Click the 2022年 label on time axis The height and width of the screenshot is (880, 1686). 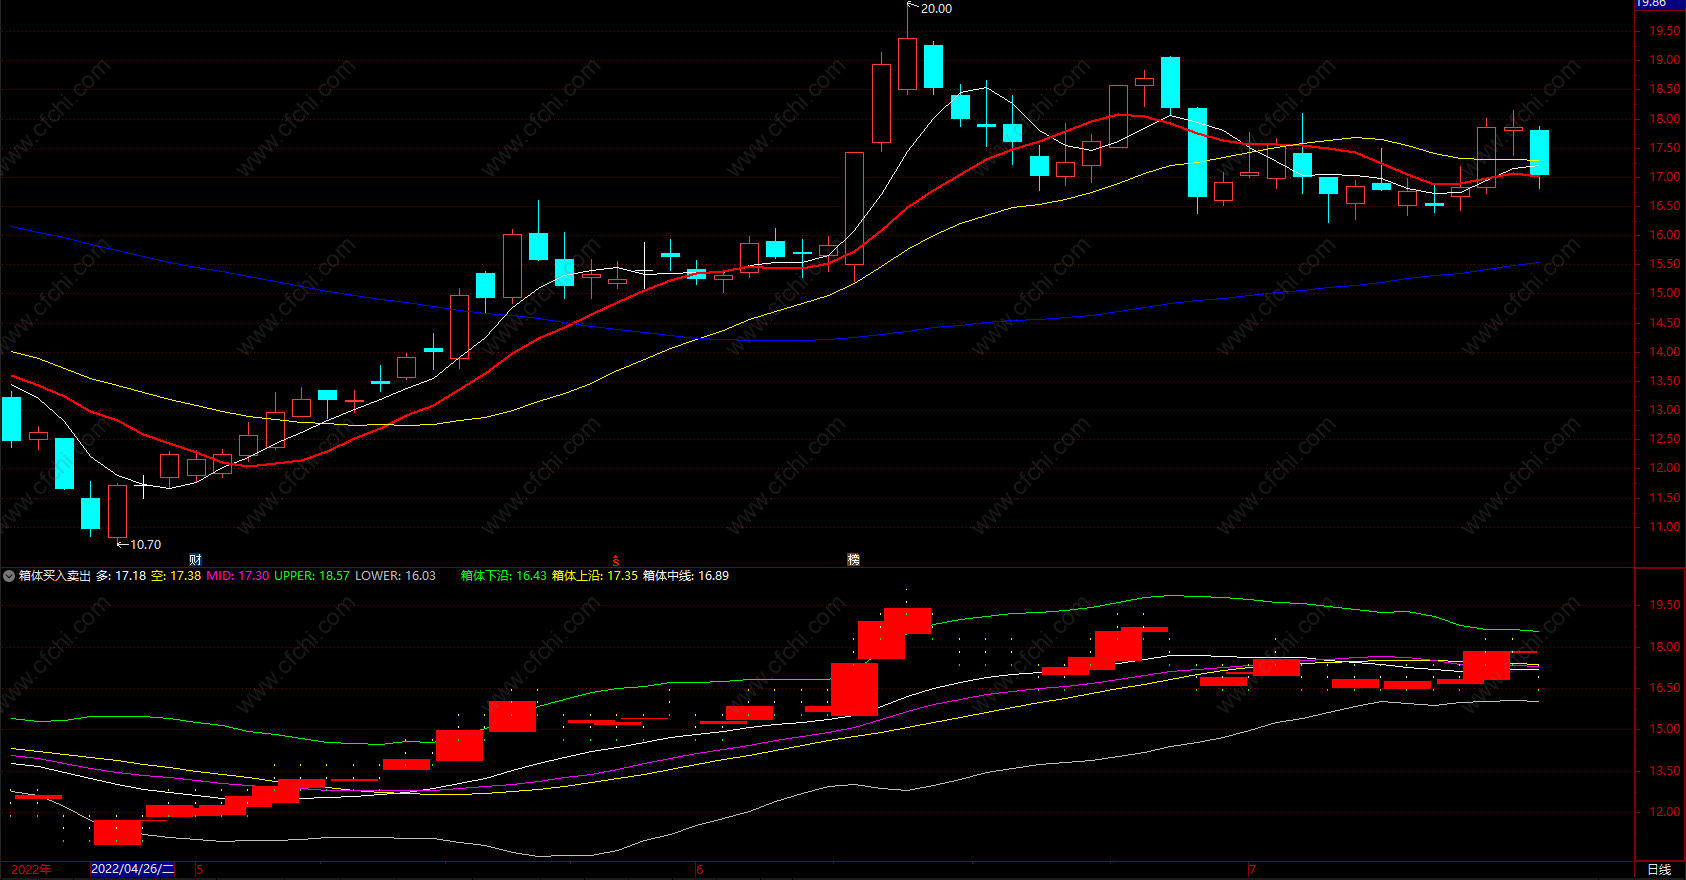pyautogui.click(x=31, y=869)
